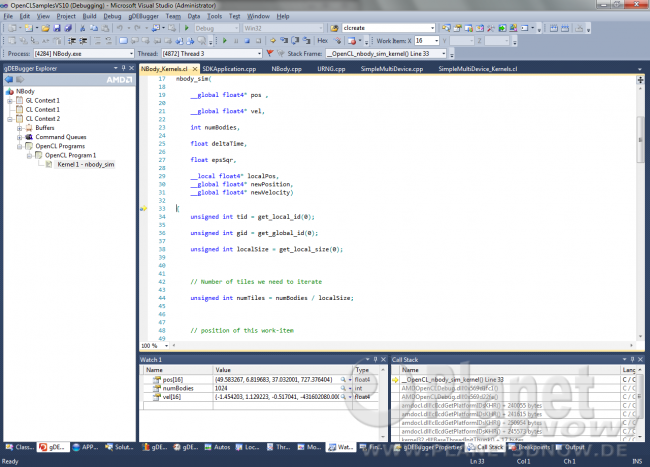The height and width of the screenshot is (467, 650).
Task: Step out of the function with the debug icon
Action: click(x=306, y=41)
